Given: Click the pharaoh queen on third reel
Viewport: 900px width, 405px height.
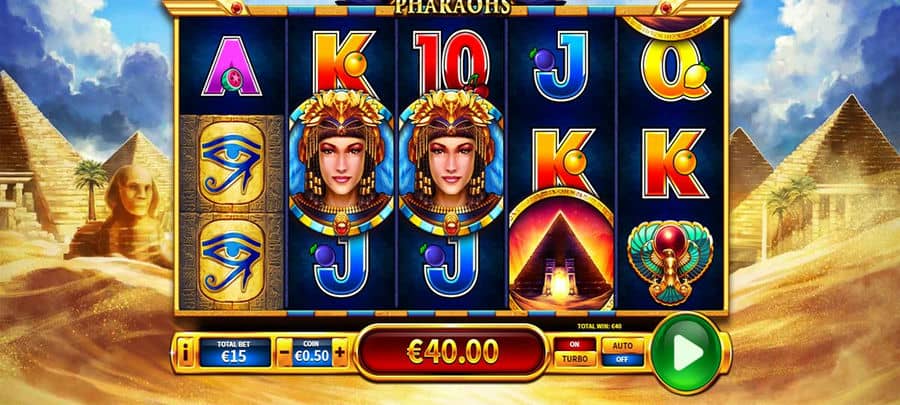Looking at the screenshot, I should coord(451,162).
